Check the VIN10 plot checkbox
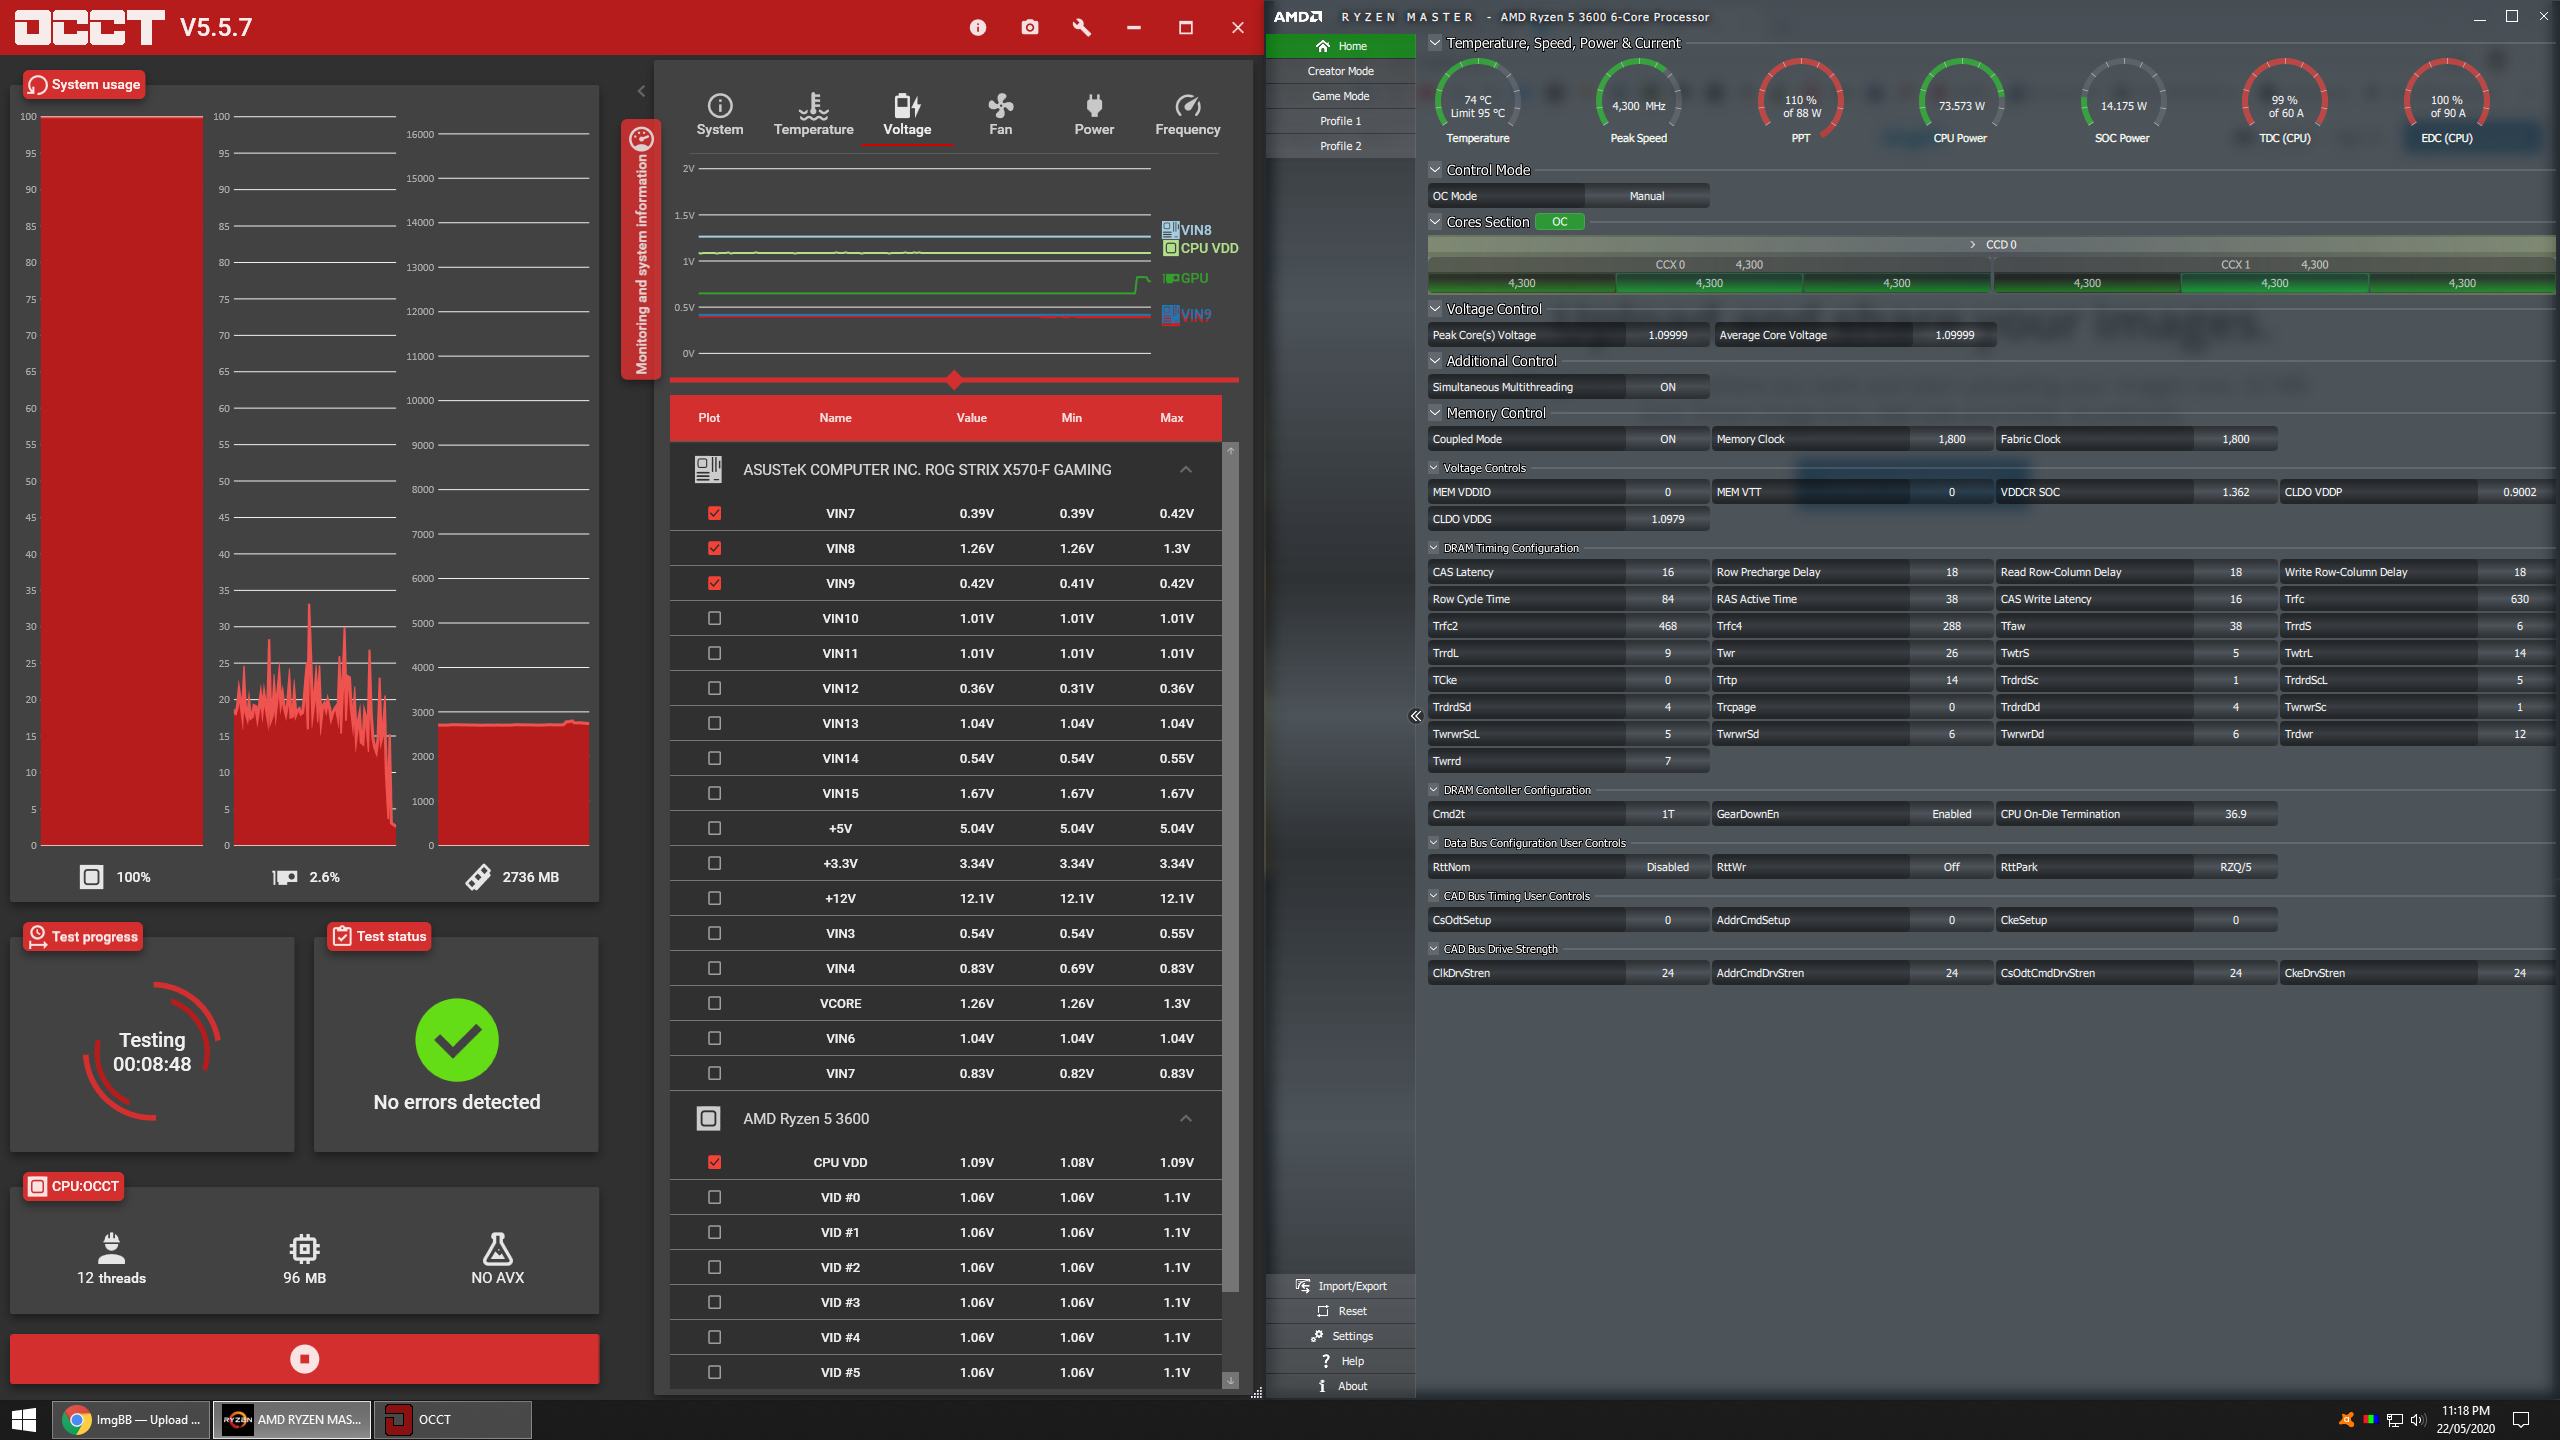 point(714,618)
